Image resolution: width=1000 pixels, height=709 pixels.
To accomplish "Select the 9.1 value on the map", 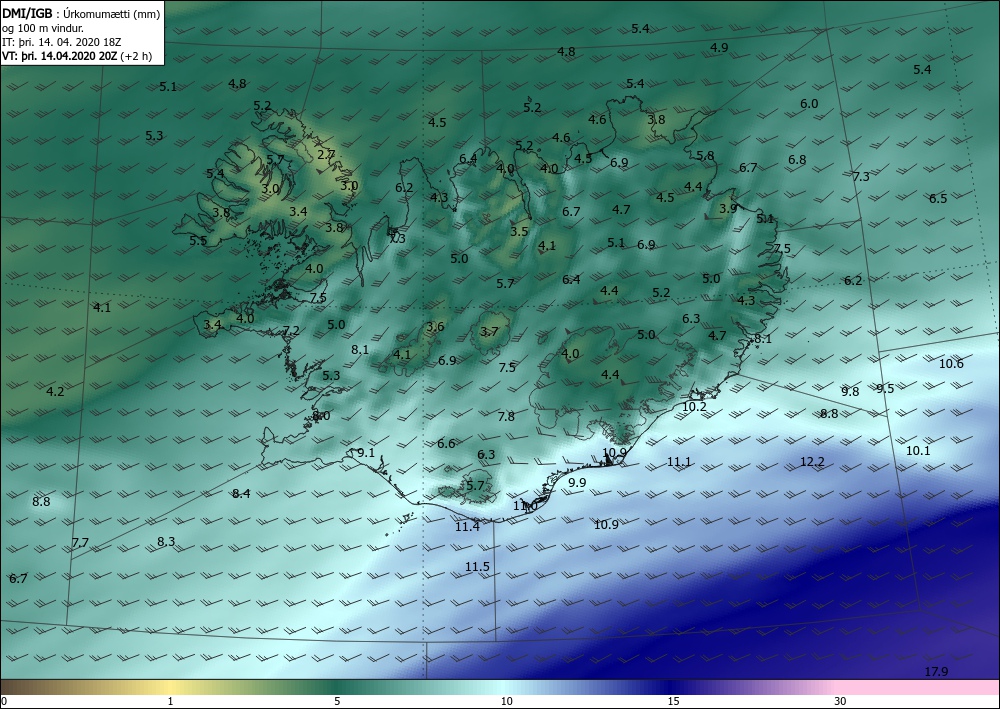I will click(x=366, y=453).
